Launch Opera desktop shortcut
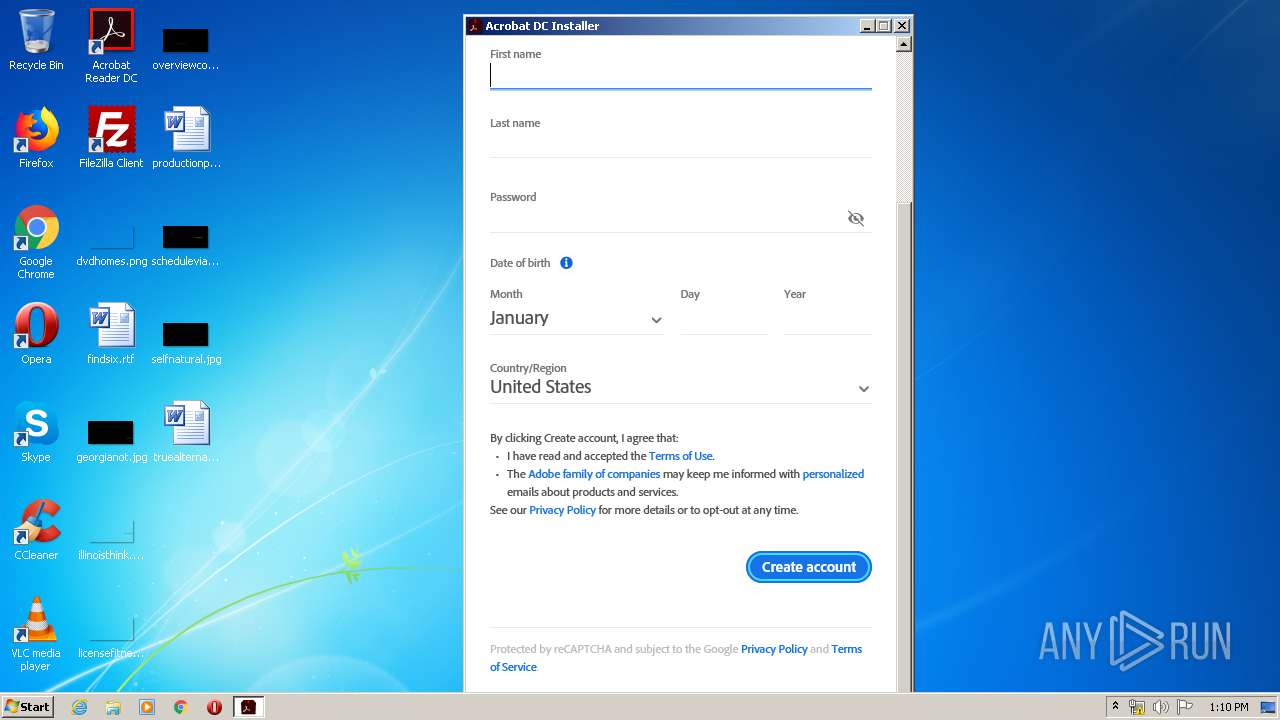 click(36, 334)
